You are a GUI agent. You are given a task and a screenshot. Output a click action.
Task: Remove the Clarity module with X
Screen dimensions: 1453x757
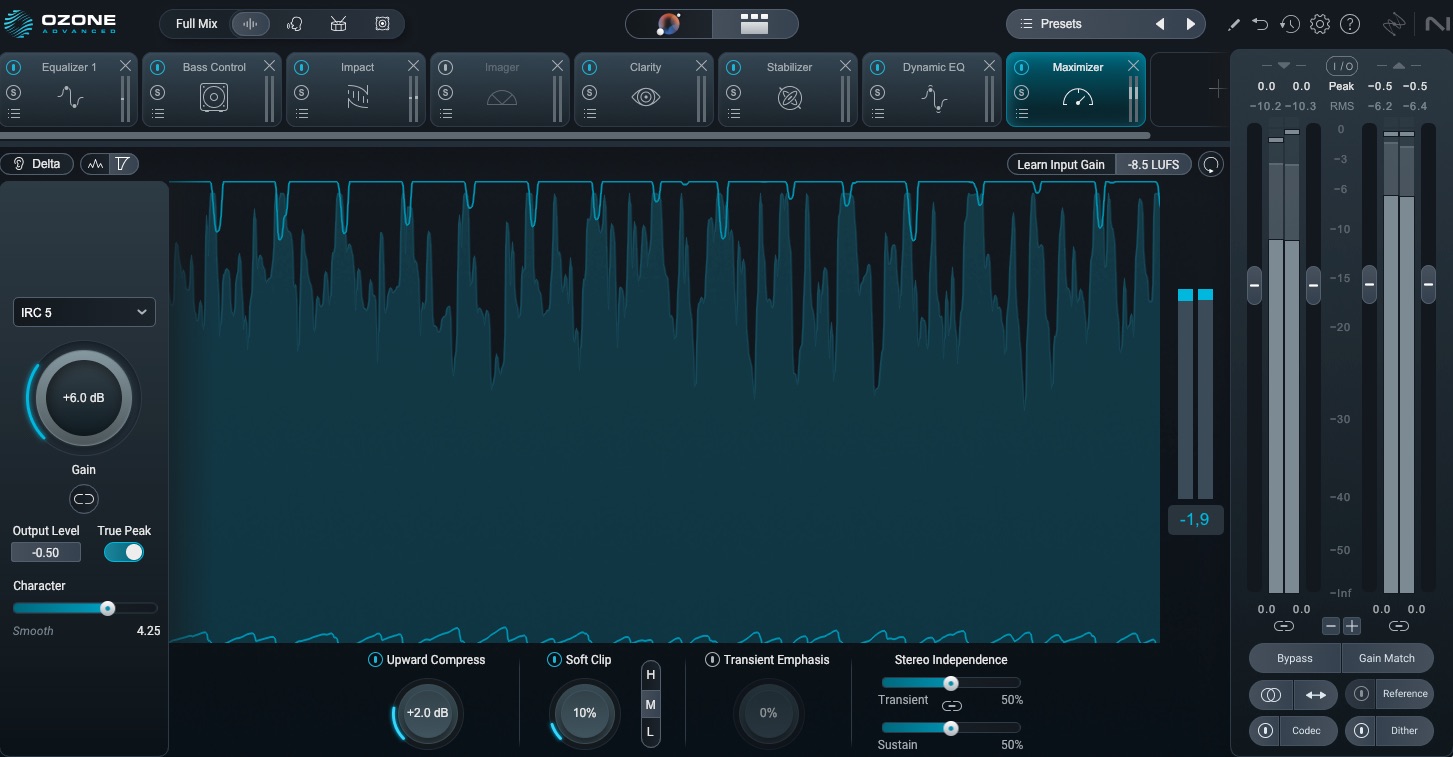point(701,66)
